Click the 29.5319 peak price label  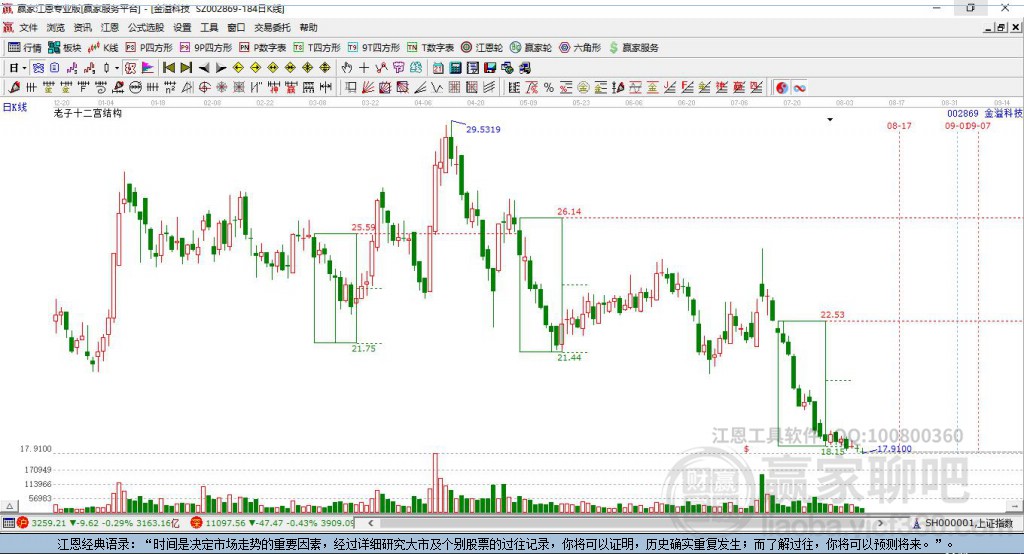(x=483, y=129)
